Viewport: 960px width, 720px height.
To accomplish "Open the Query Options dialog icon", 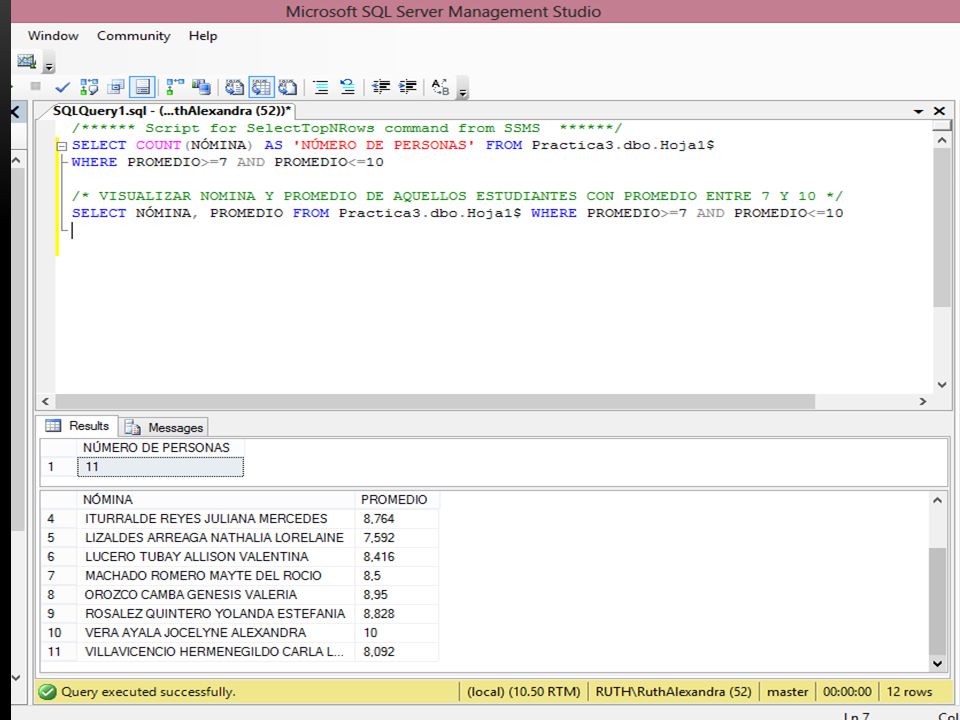I will click(116, 88).
